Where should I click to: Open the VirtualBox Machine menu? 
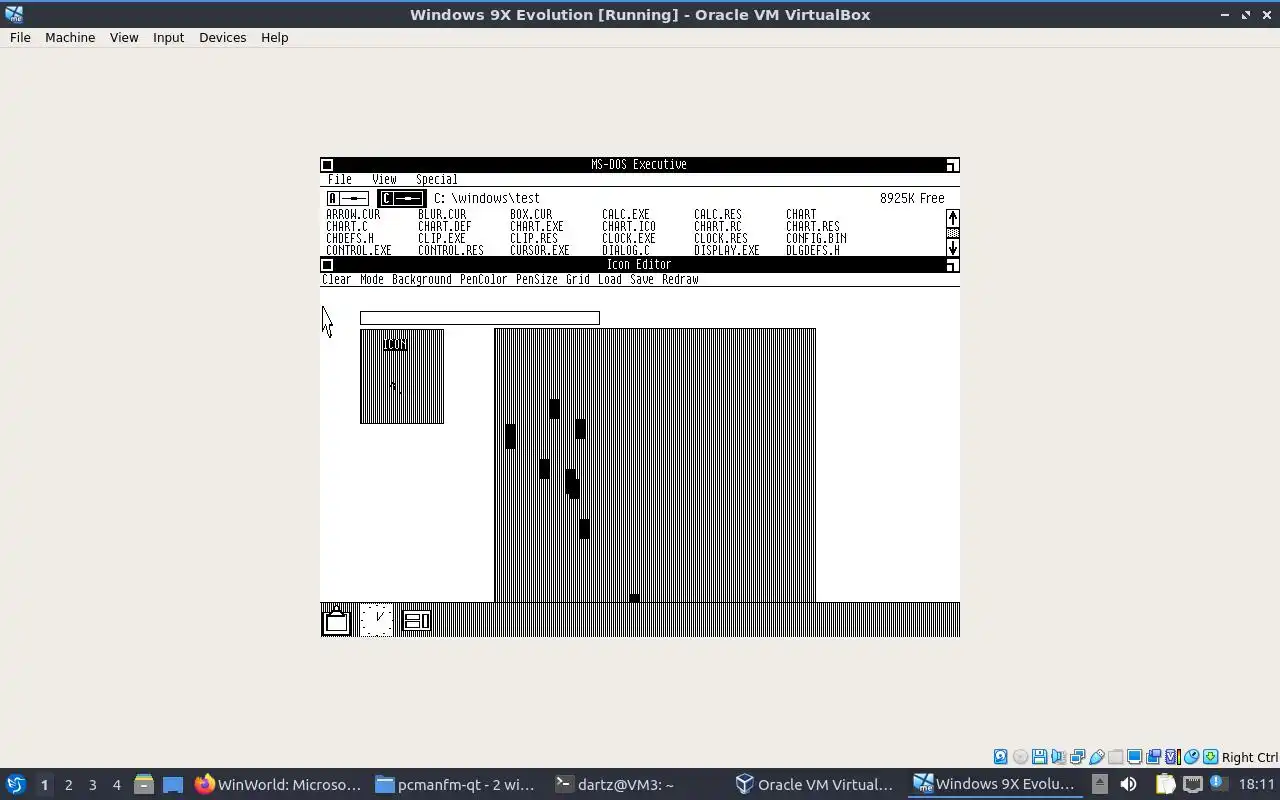click(70, 37)
